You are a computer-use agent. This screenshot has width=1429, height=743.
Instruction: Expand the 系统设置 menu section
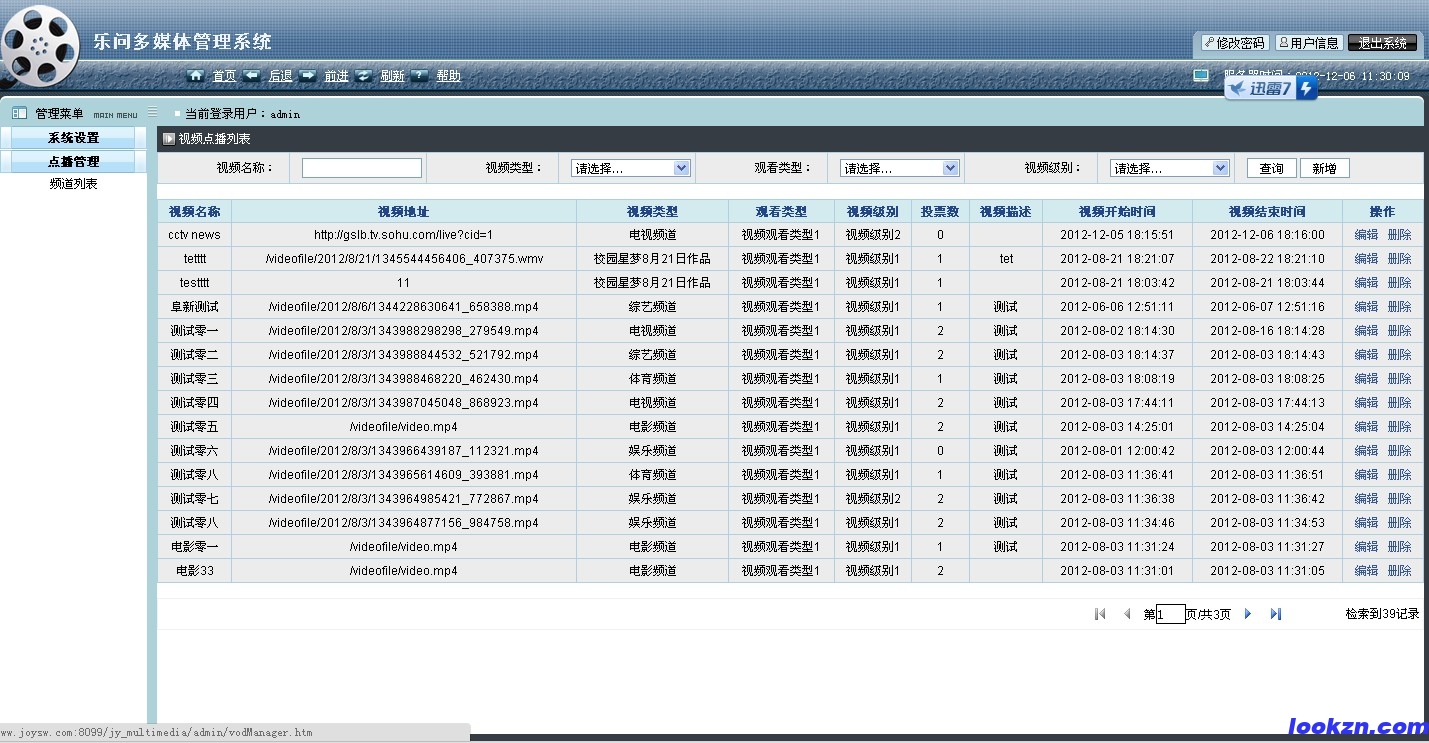[73, 138]
